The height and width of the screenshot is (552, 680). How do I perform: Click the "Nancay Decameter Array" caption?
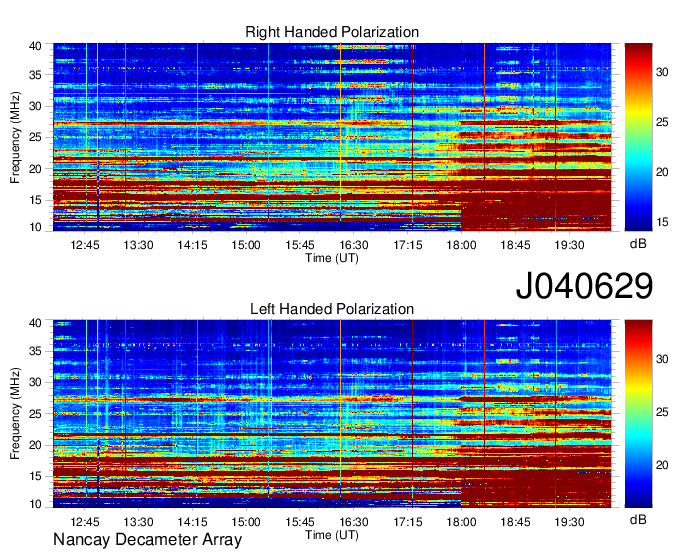coord(147,540)
